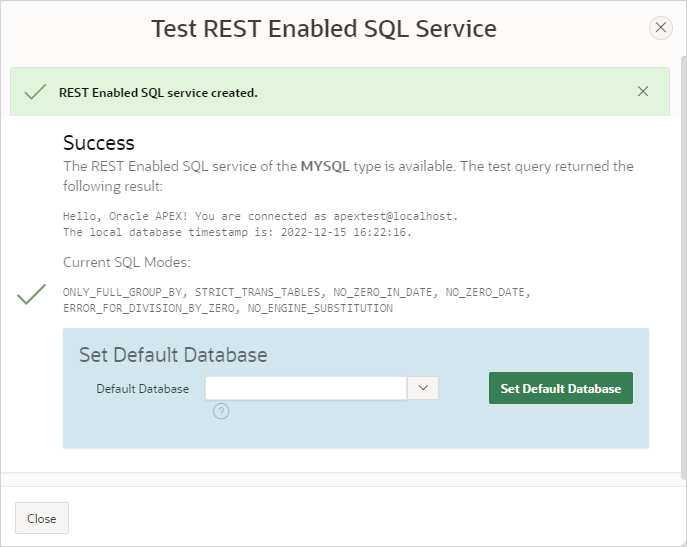Click the checkmark icon in the green banner
Image resolution: width=687 pixels, height=547 pixels.
click(35, 92)
